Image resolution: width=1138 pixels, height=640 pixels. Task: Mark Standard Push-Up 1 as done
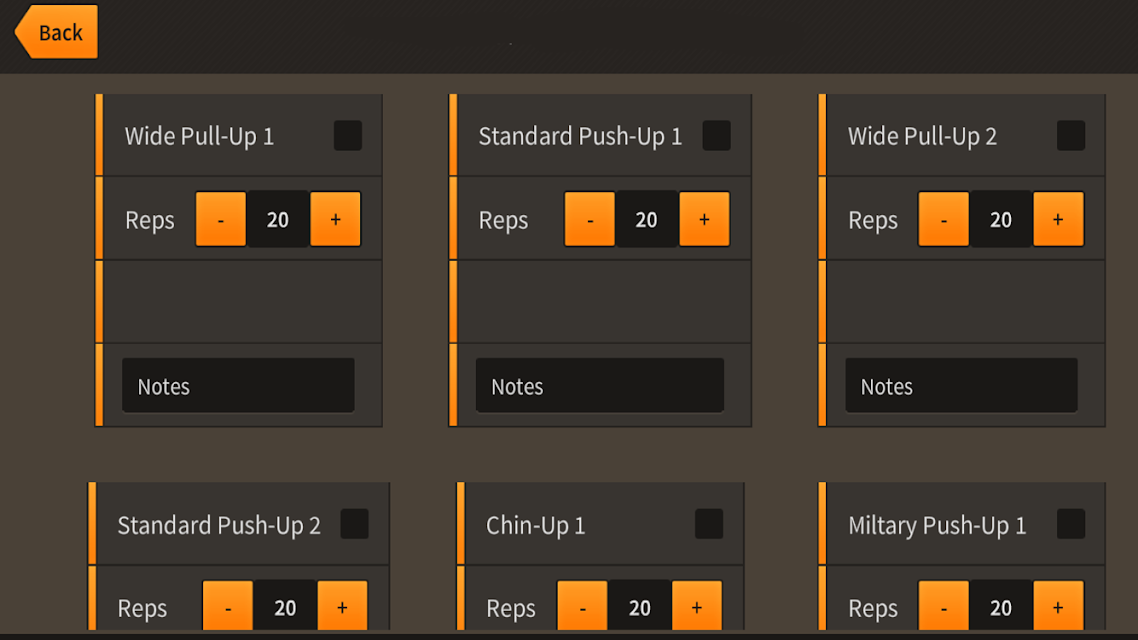(716, 136)
